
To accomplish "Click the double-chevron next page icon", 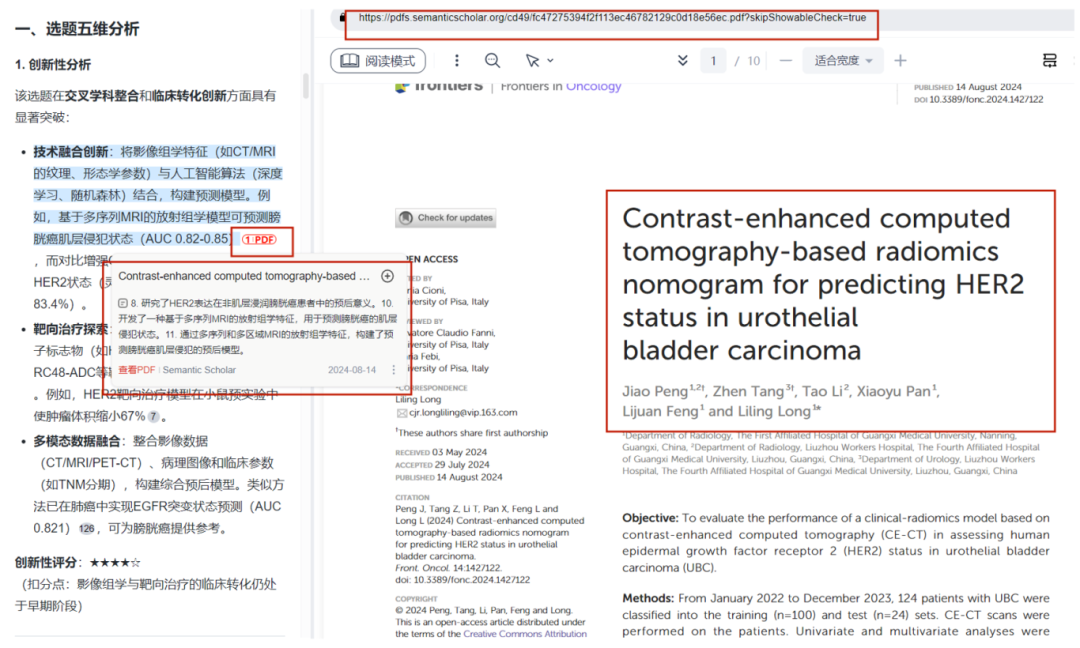I will (683, 61).
